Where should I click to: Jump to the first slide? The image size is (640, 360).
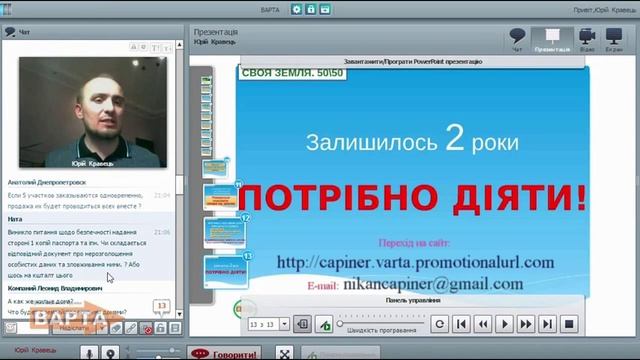461,324
